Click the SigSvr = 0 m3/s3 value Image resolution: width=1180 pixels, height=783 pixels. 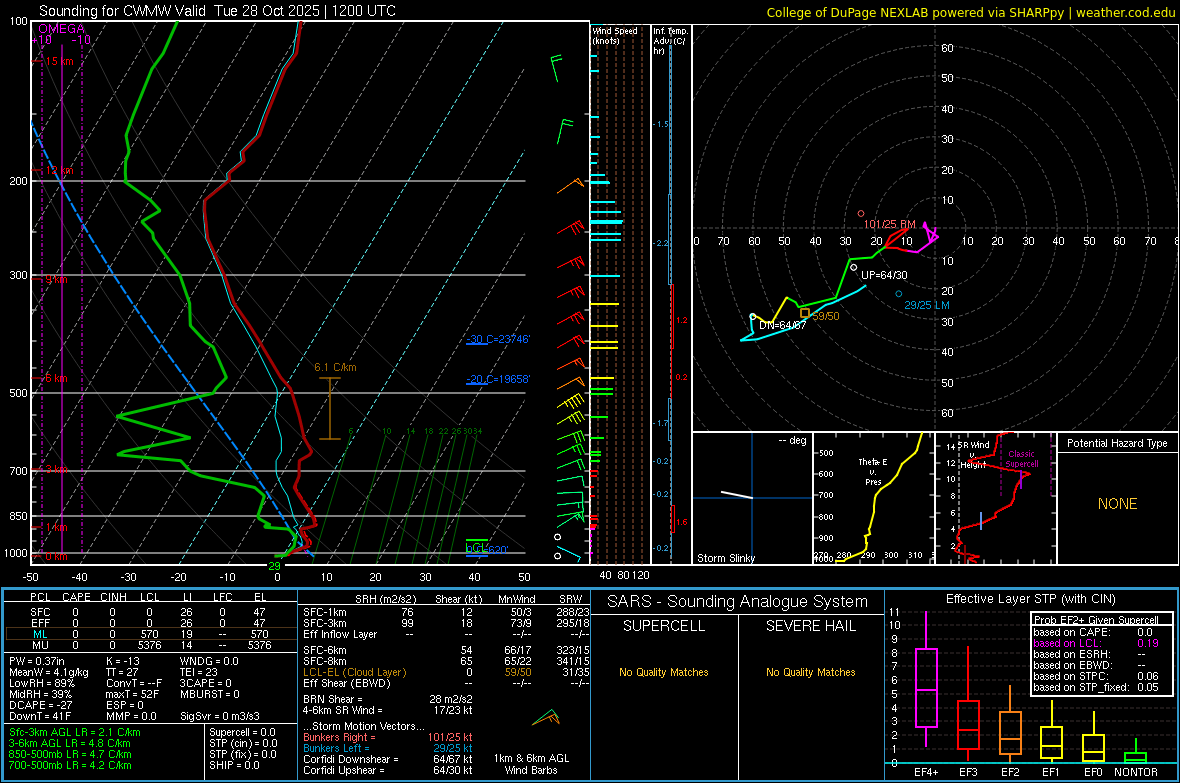click(x=220, y=716)
